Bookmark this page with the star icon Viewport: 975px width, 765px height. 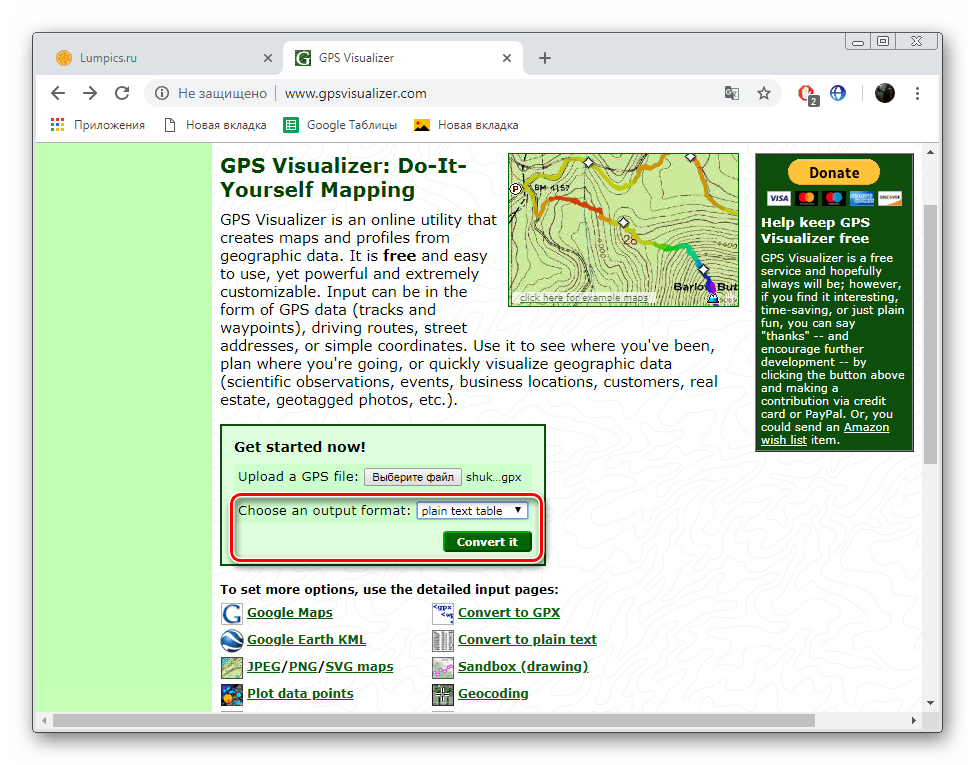click(x=764, y=93)
